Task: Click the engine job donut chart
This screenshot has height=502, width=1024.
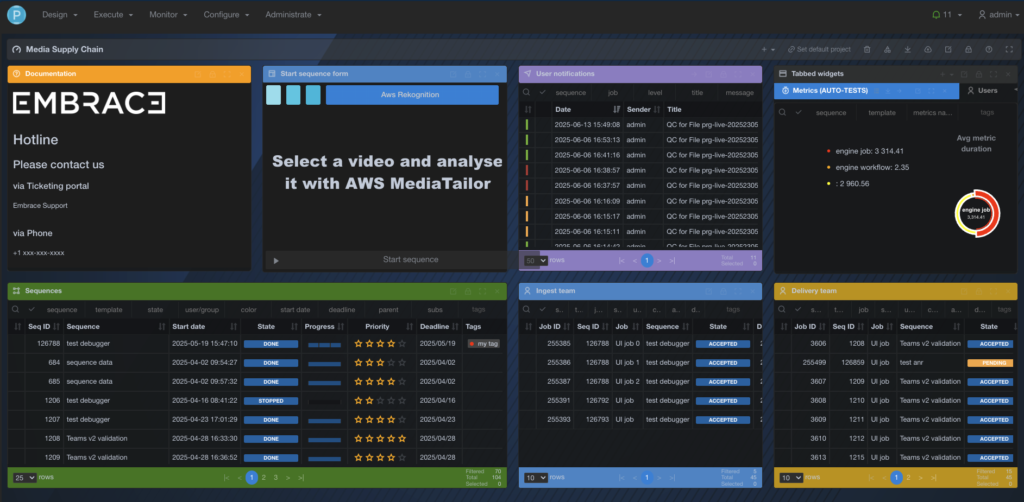Action: [977, 213]
